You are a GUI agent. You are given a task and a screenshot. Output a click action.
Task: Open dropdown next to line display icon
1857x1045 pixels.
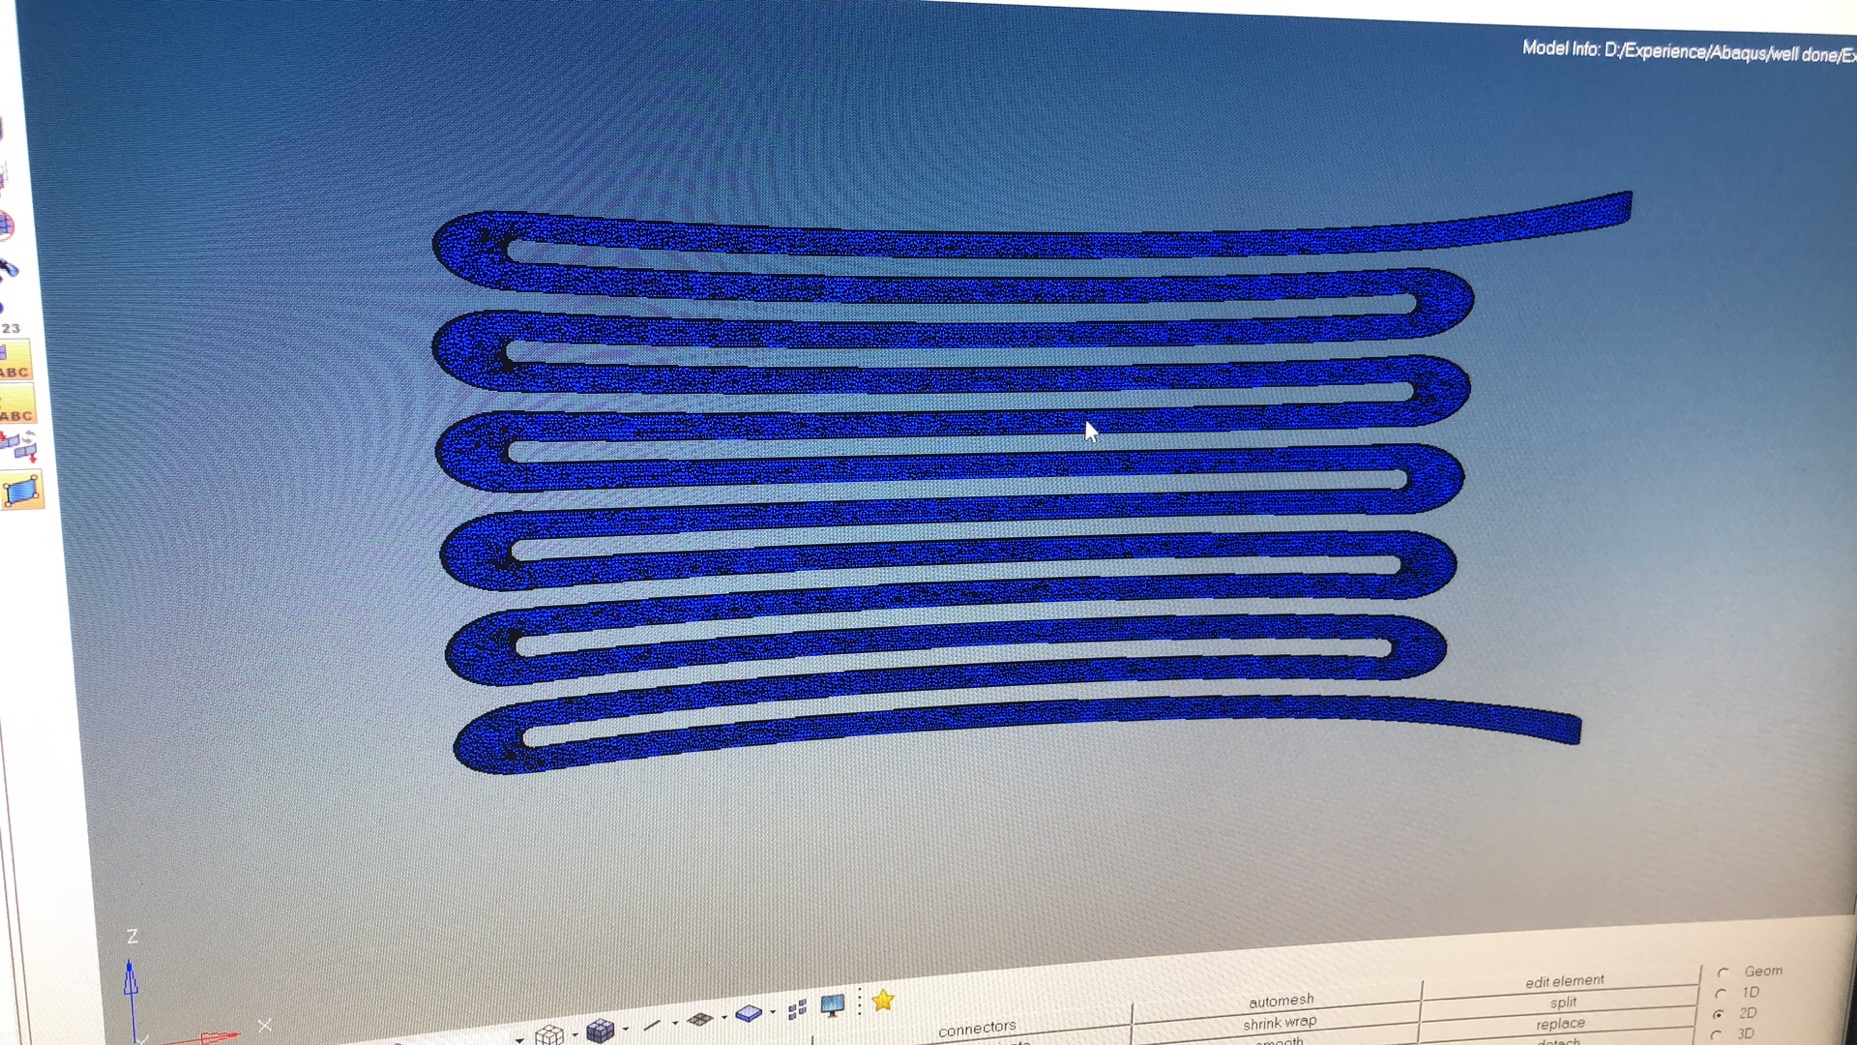coord(675,1023)
